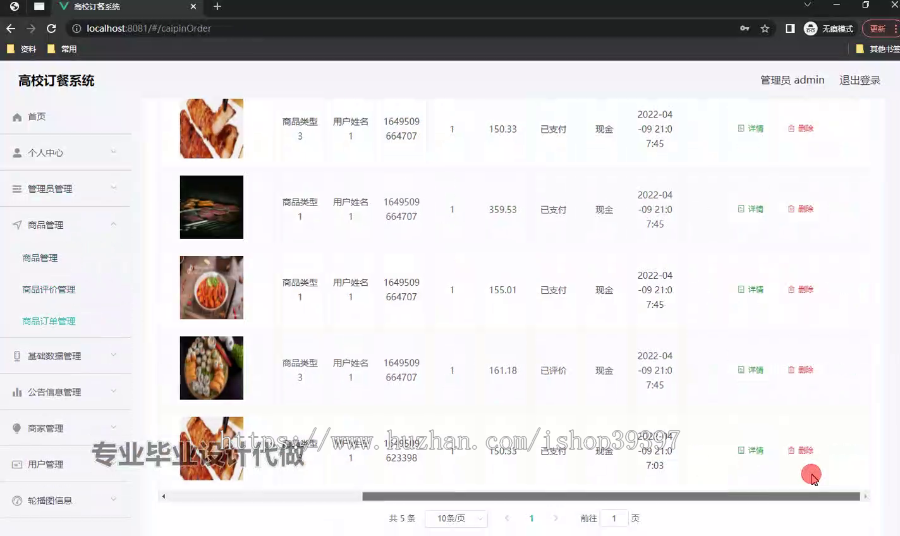View 详情 of 150.33 order 1649509664707
Viewport: 900px width, 536px height.
(751, 129)
